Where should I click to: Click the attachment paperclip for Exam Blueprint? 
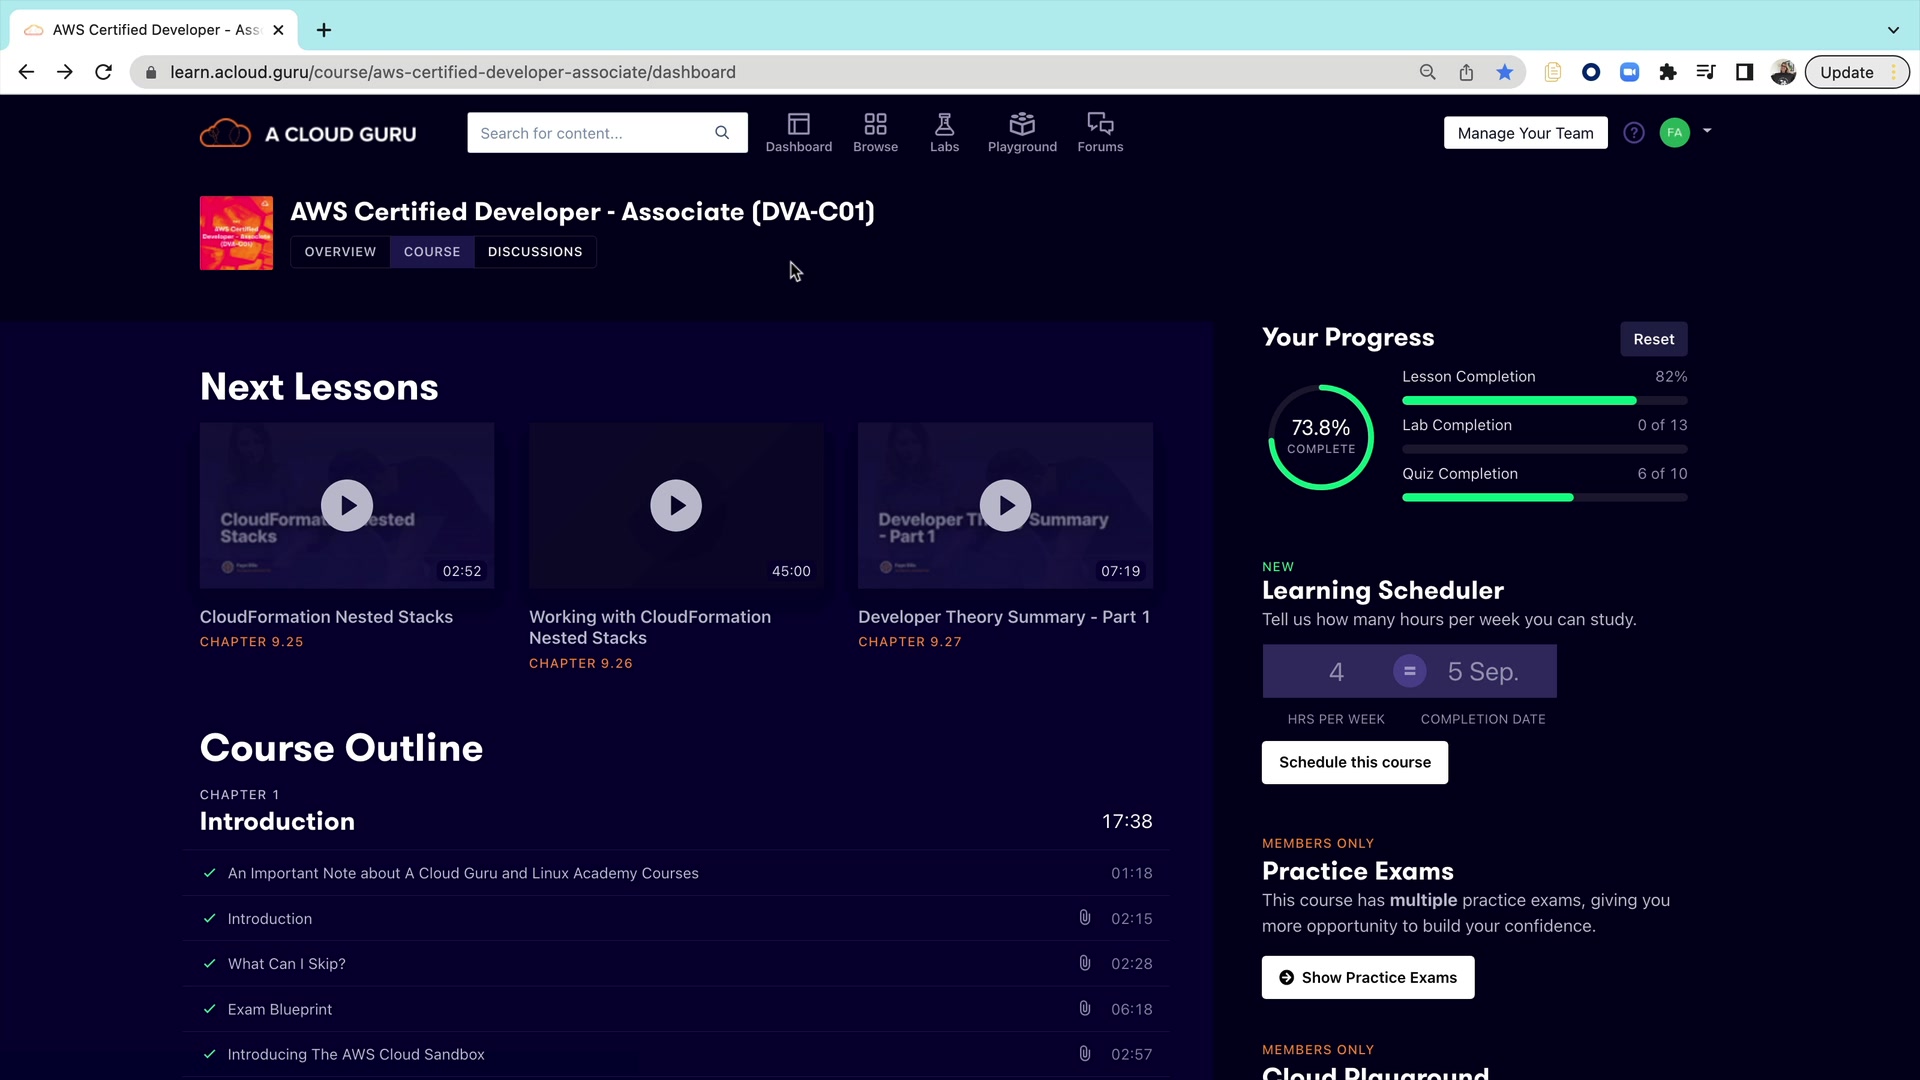pos(1084,1008)
